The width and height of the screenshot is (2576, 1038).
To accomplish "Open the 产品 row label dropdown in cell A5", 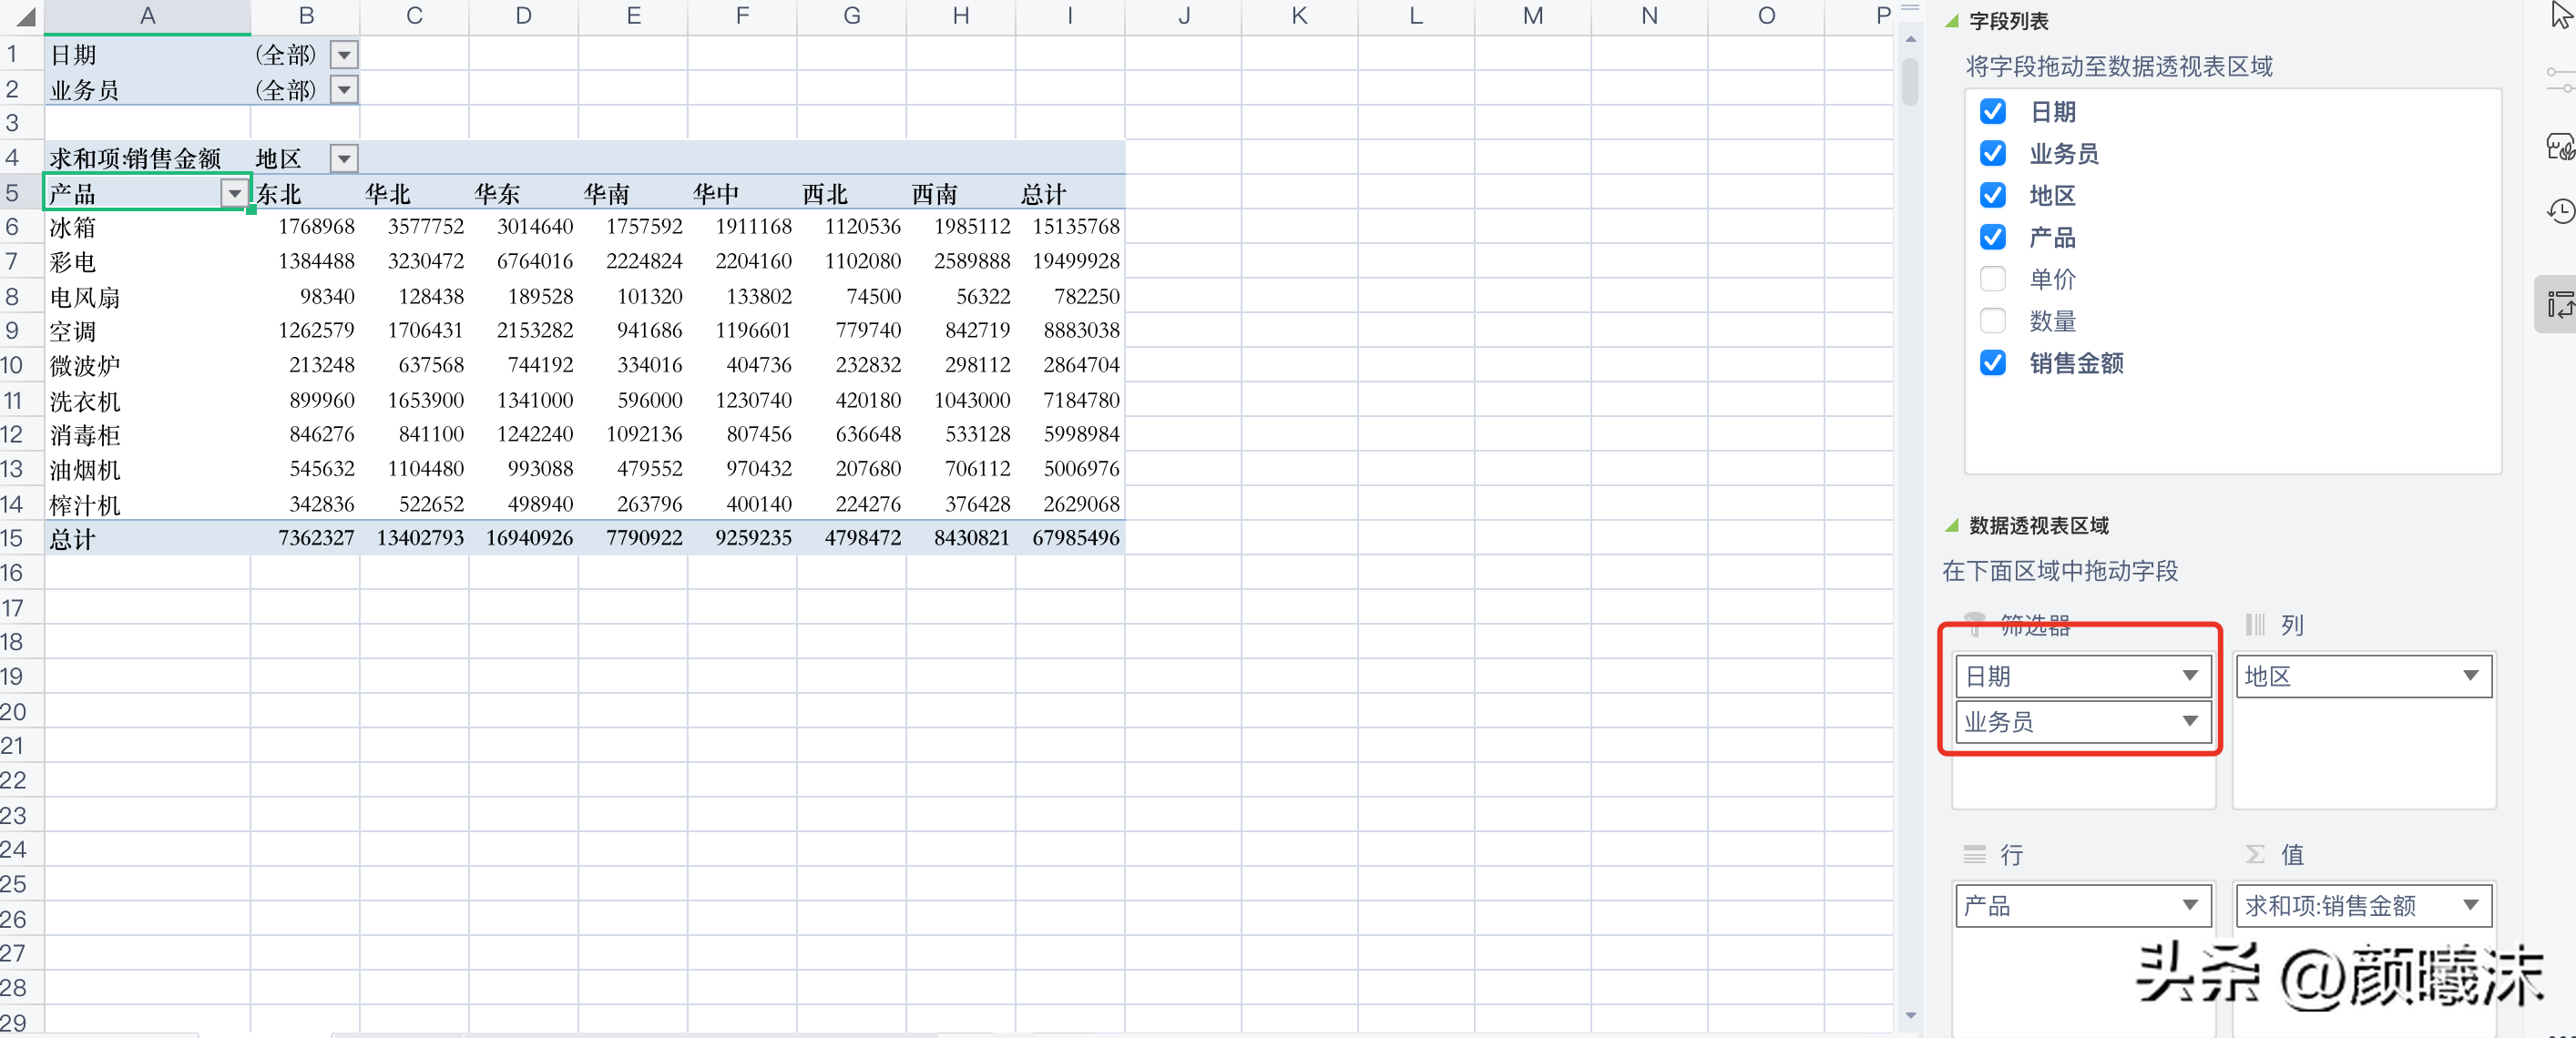I will (234, 193).
